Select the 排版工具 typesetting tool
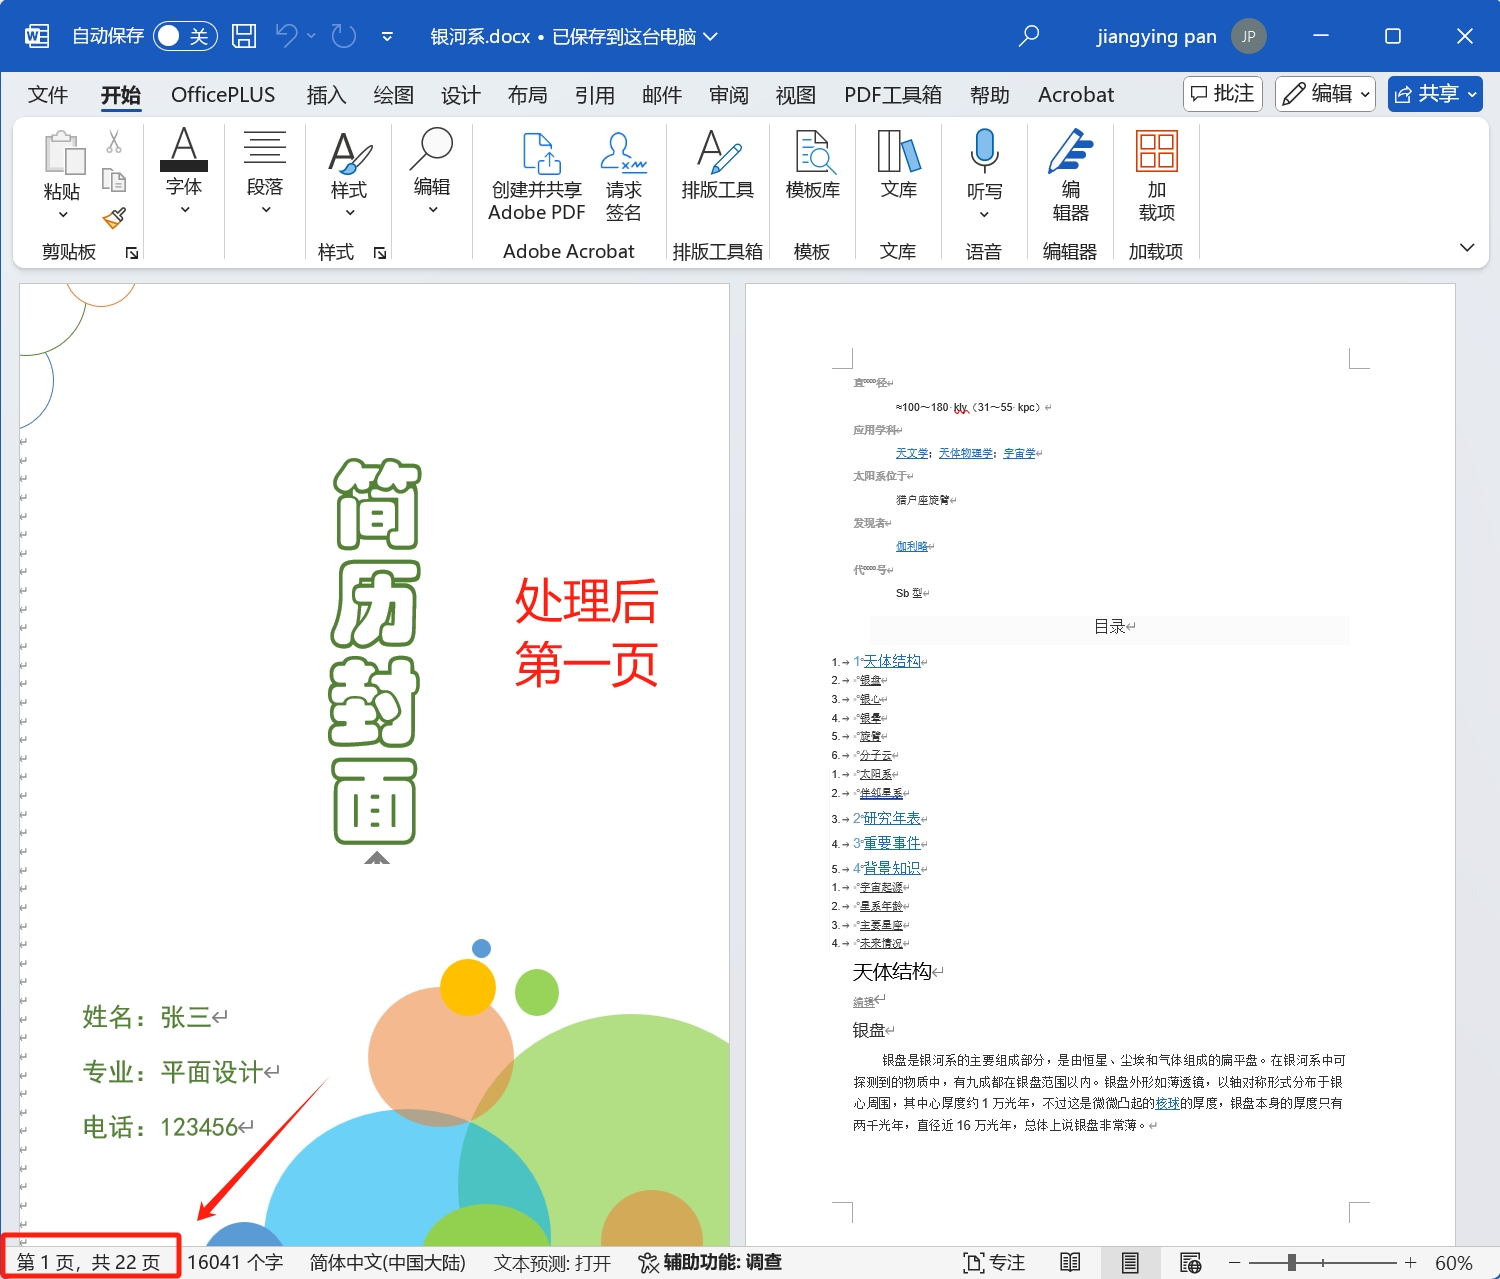Image resolution: width=1500 pixels, height=1279 pixels. [x=717, y=175]
